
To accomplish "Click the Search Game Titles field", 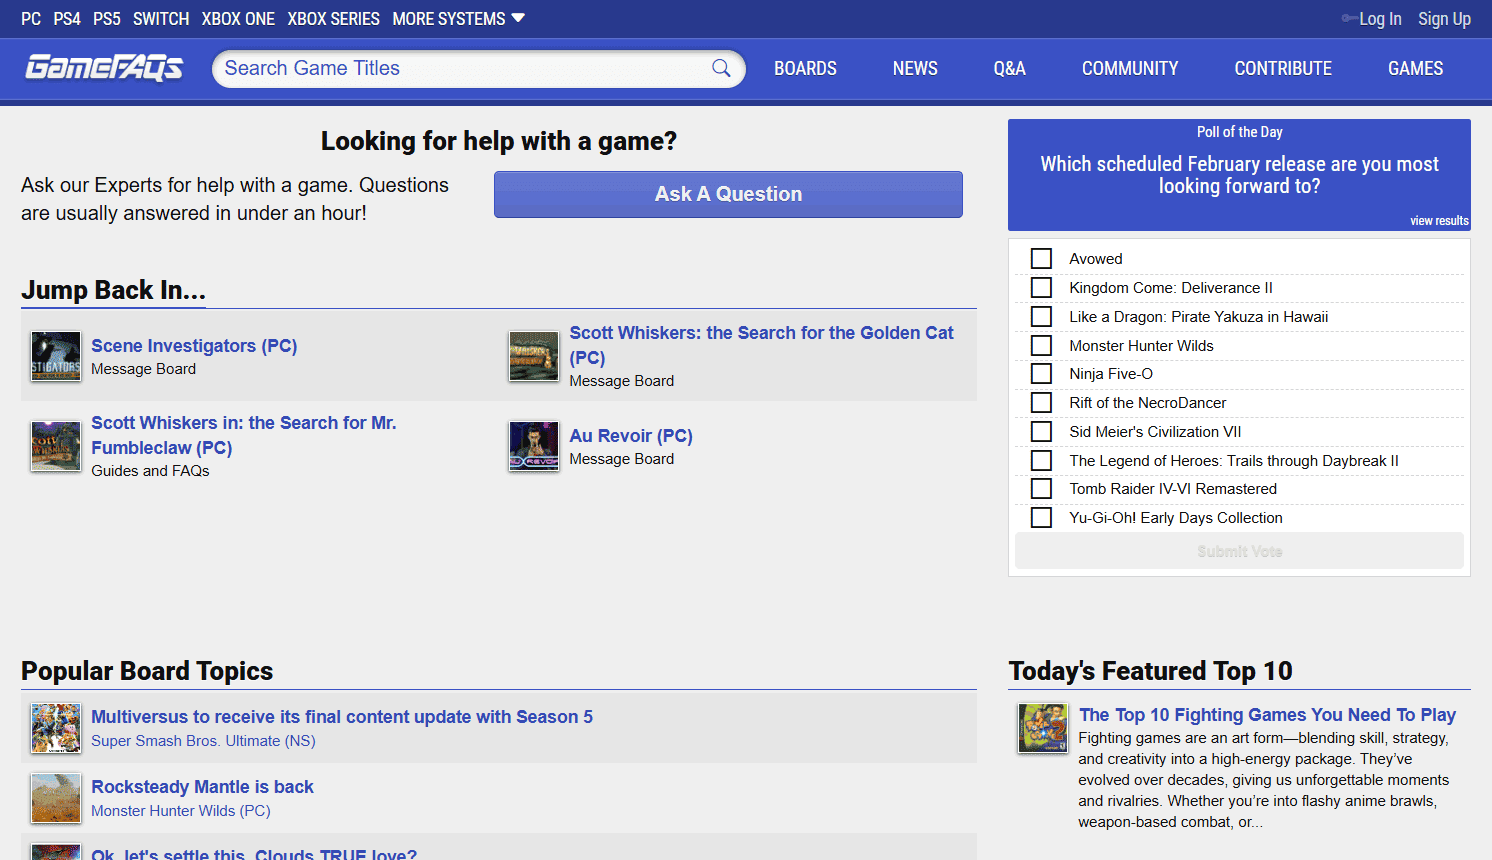I will click(x=460, y=69).
